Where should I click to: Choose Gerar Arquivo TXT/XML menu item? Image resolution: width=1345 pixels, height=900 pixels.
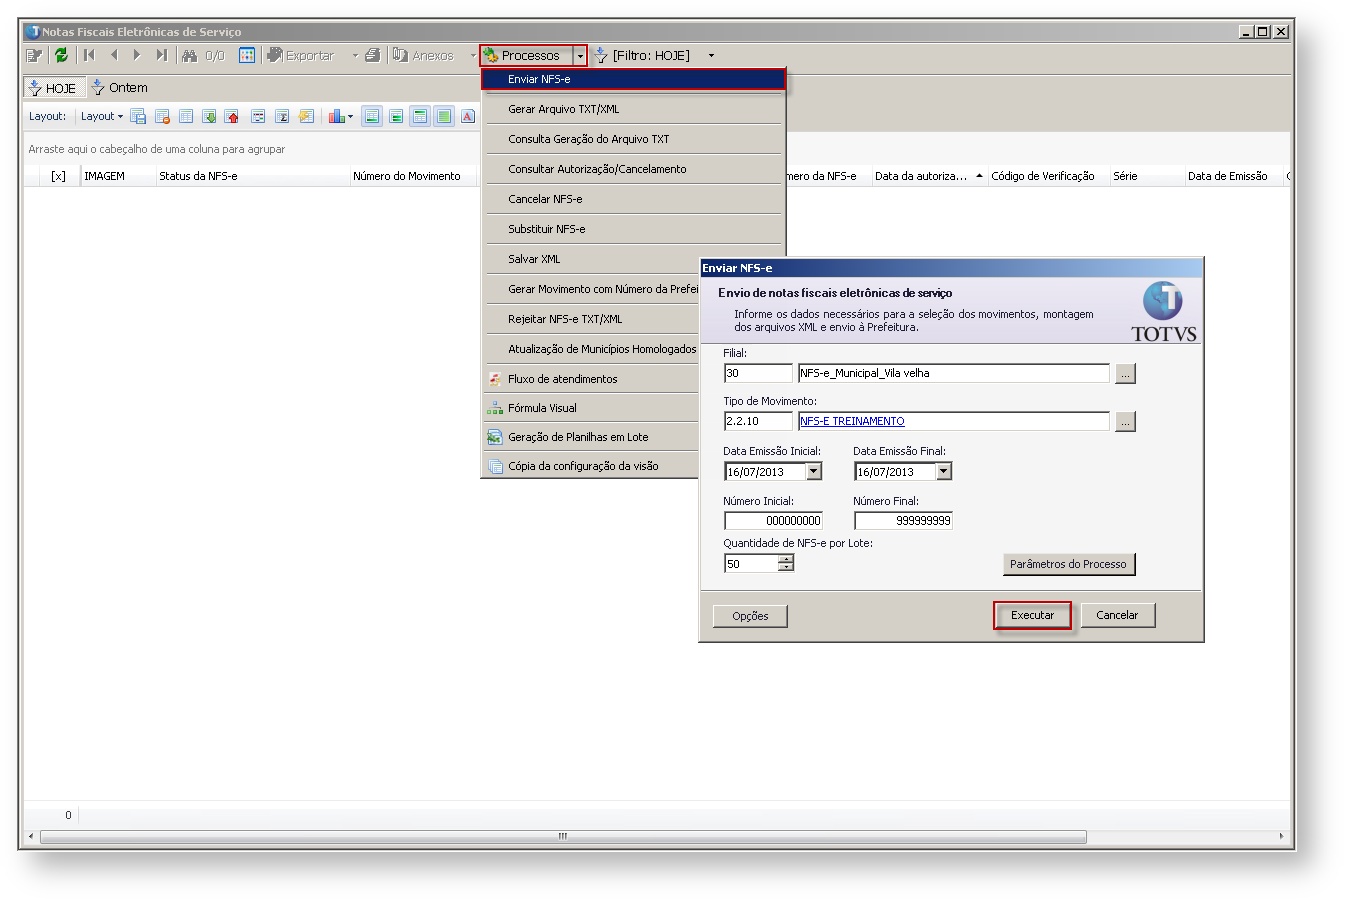click(634, 109)
